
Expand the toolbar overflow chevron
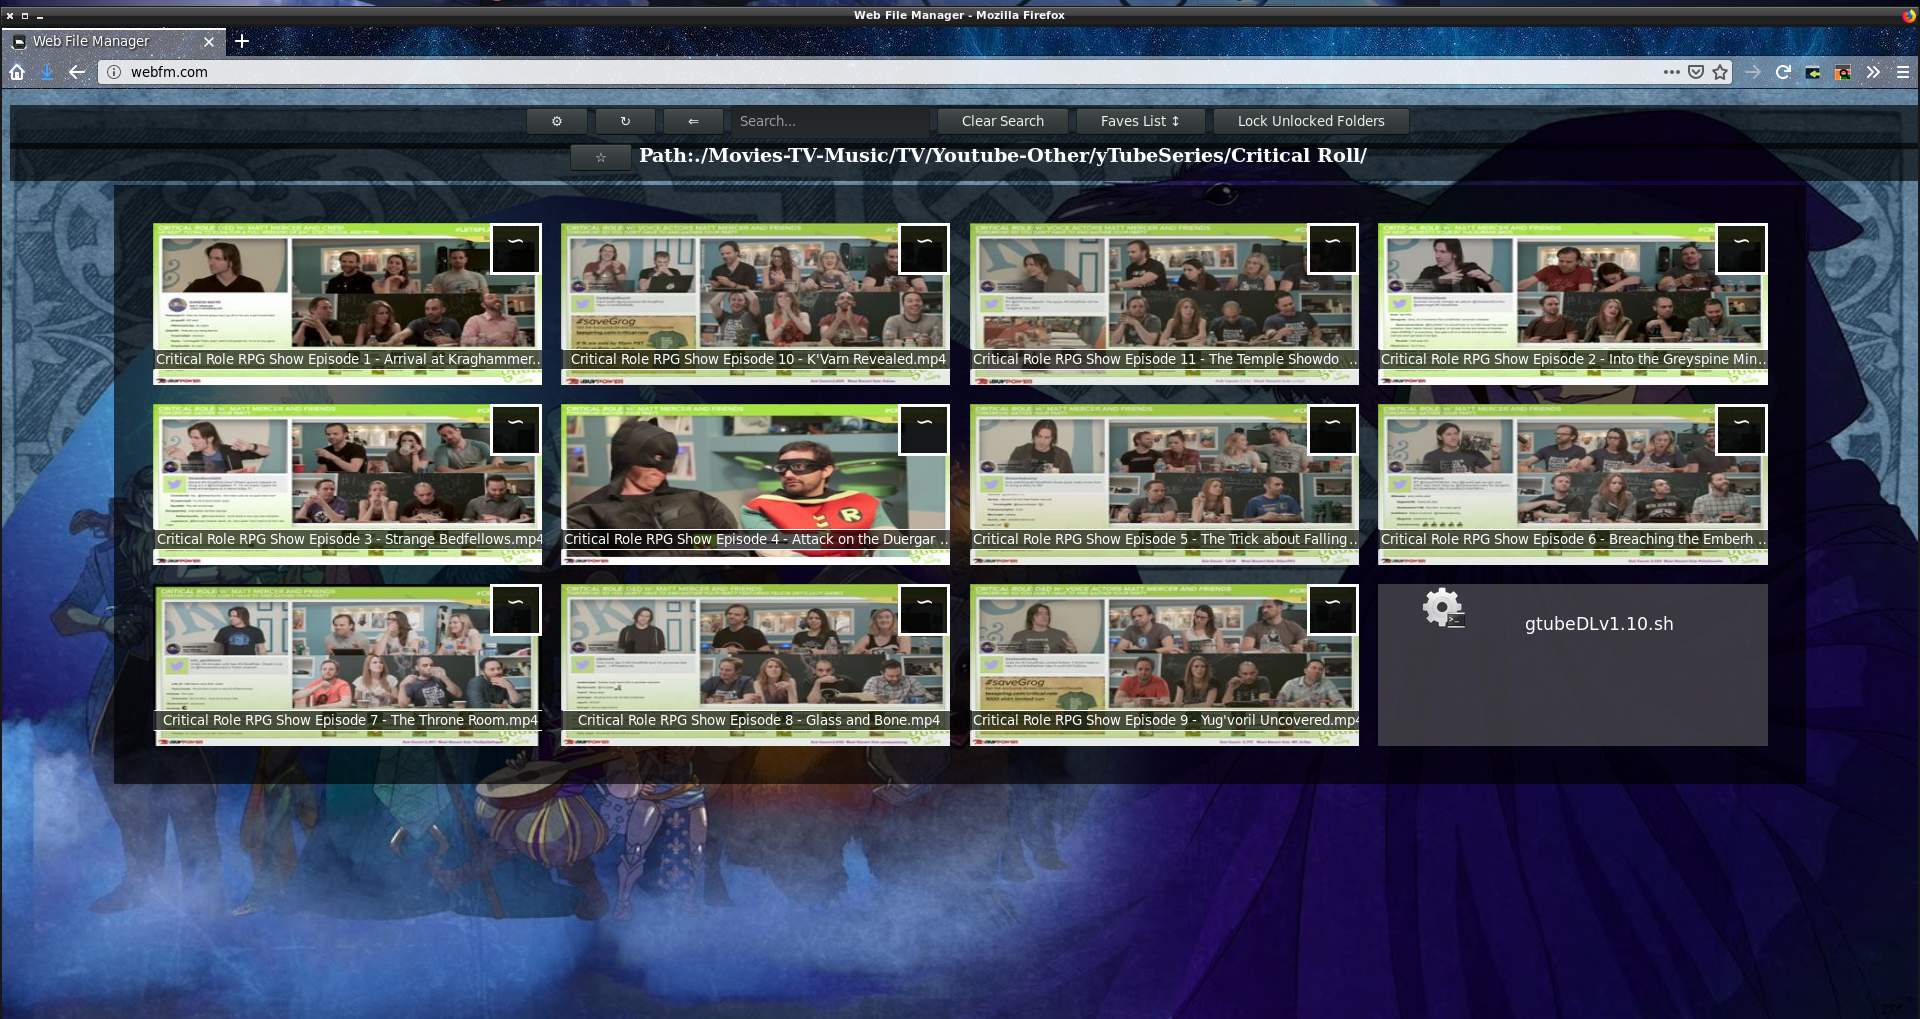pyautogui.click(x=1873, y=72)
